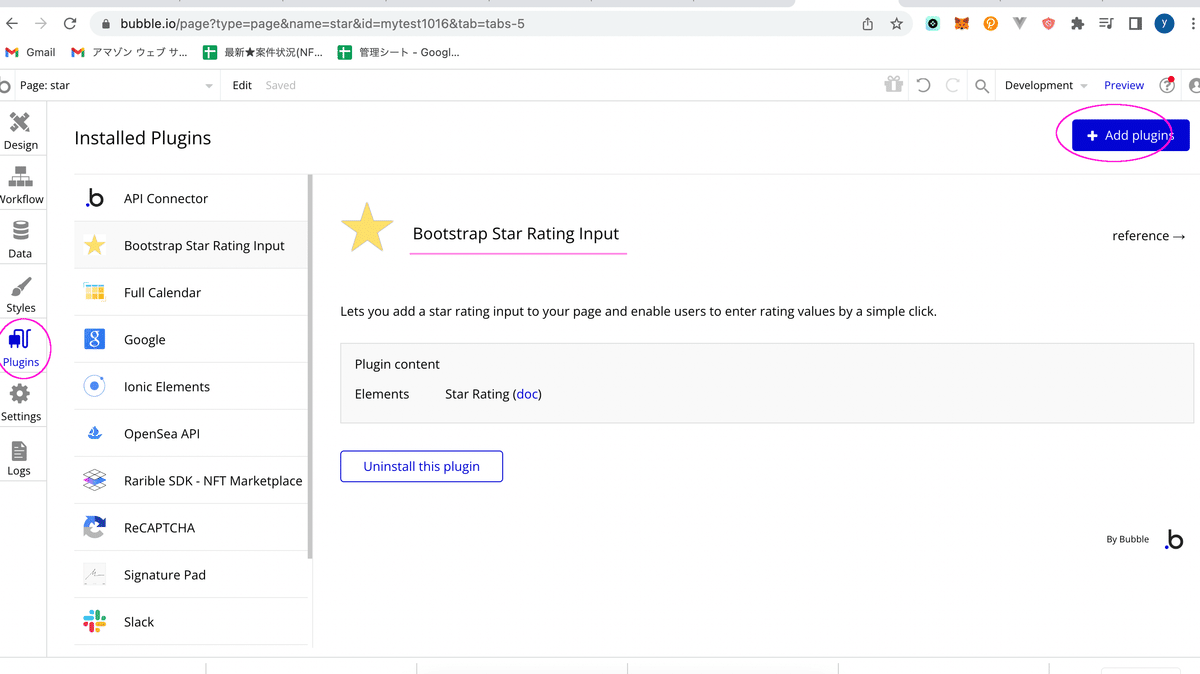Screen dimensions: 1200x674
Task: Open the Brave shield extension icon
Action: click(x=1048, y=24)
